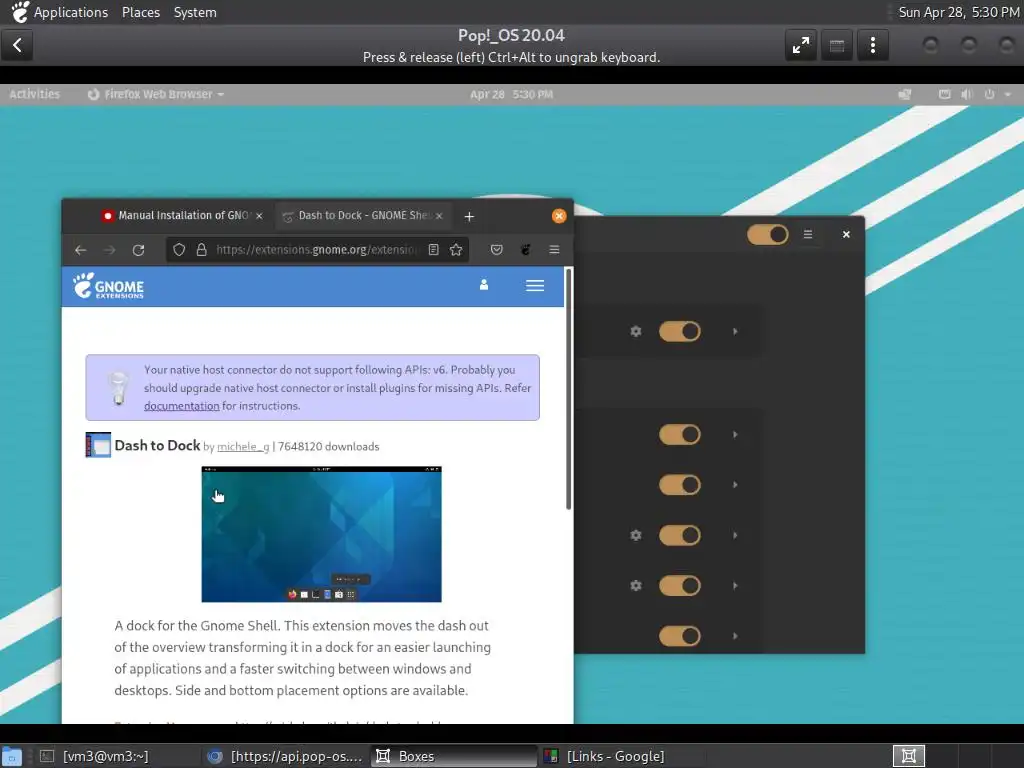Image resolution: width=1024 pixels, height=768 pixels.
Task: Expand the second extension row arrow
Action: [735, 434]
